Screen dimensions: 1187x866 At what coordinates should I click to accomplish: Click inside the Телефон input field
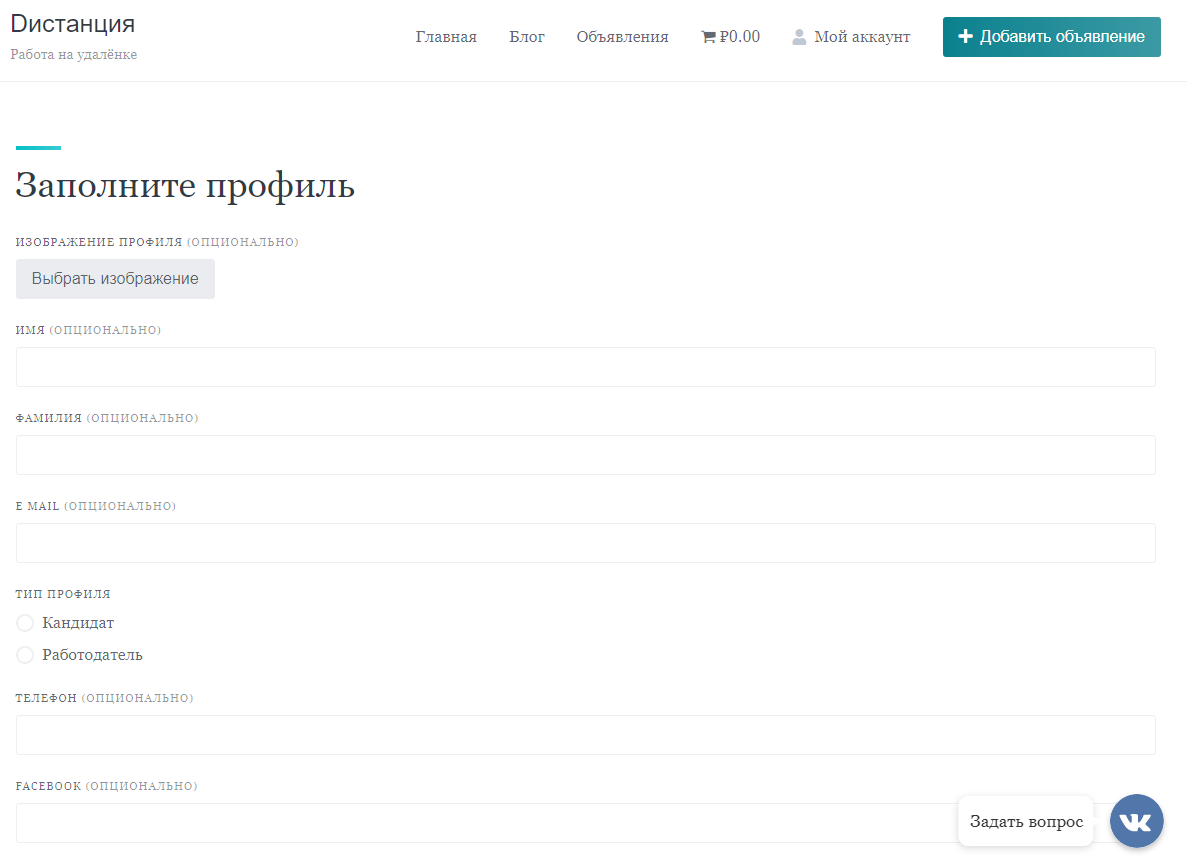tap(585, 735)
